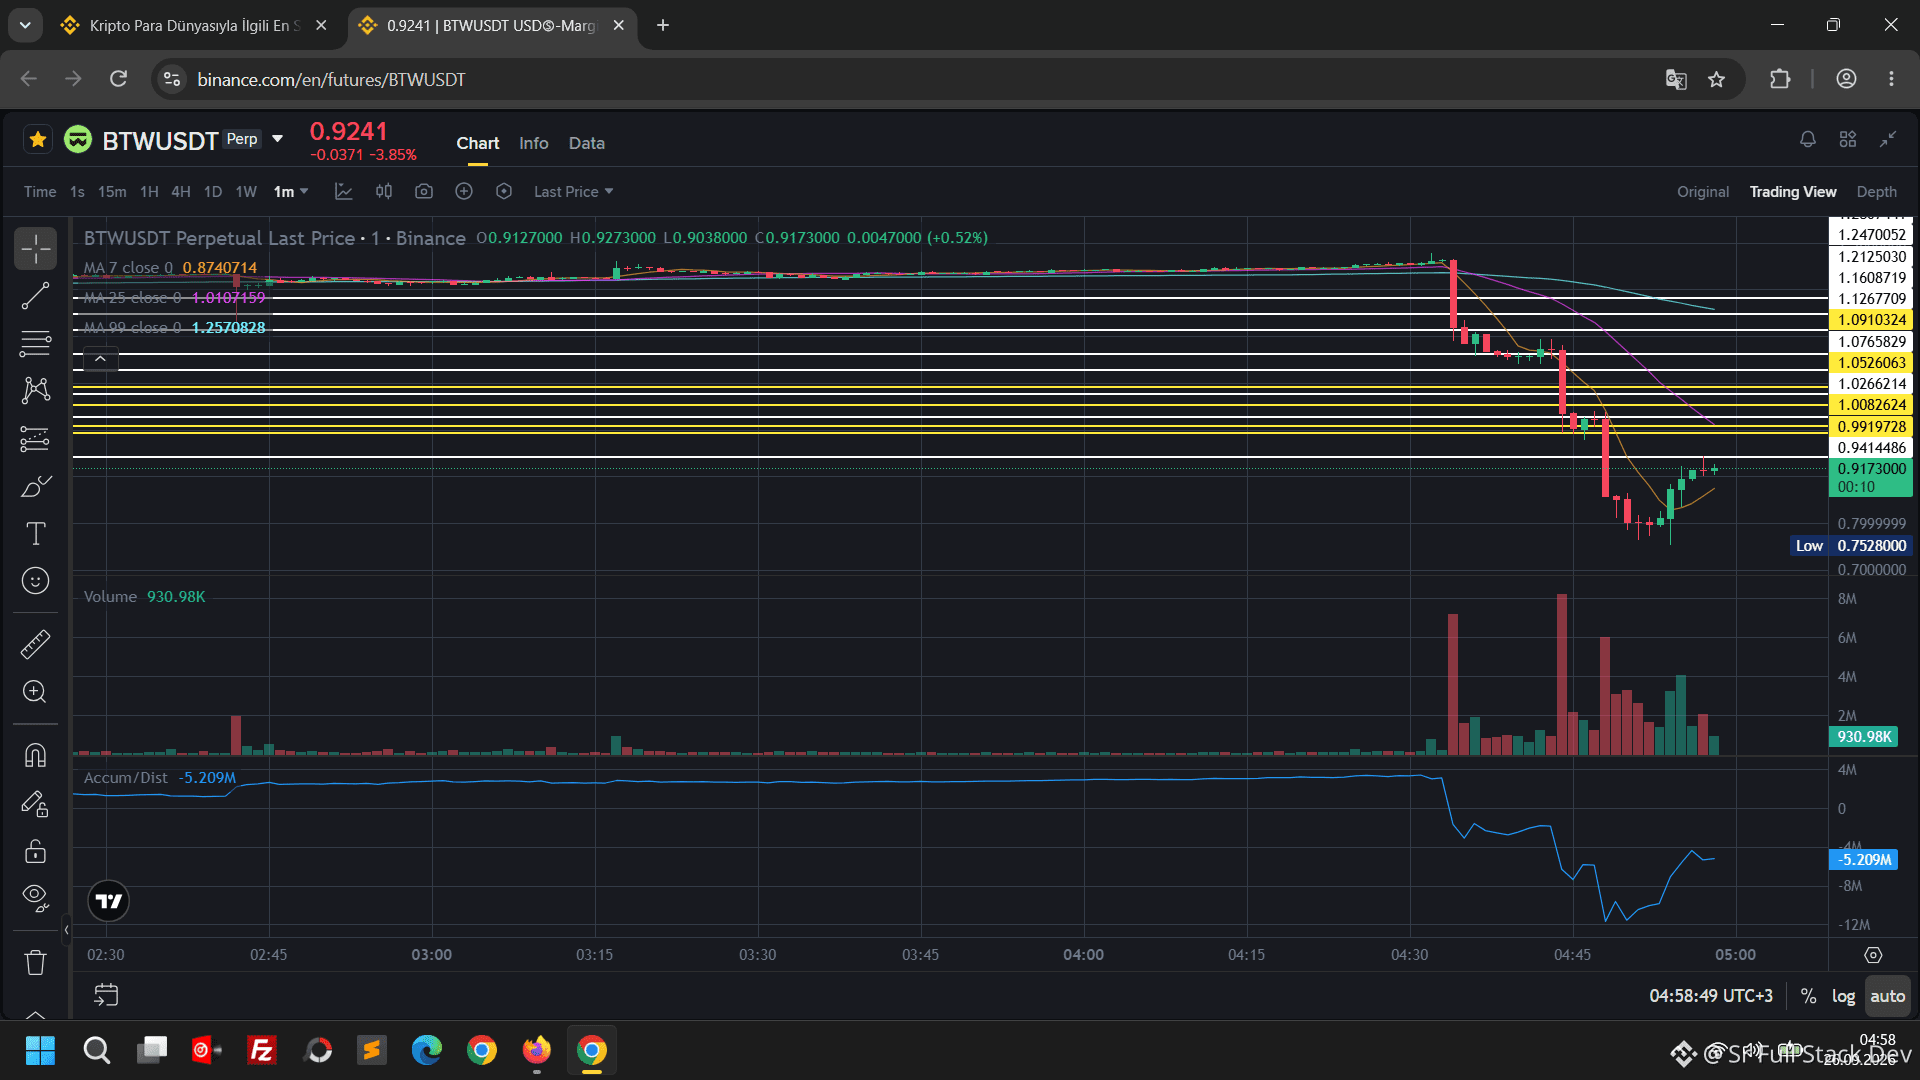Hide all drawings with the eye icon

pos(35,897)
